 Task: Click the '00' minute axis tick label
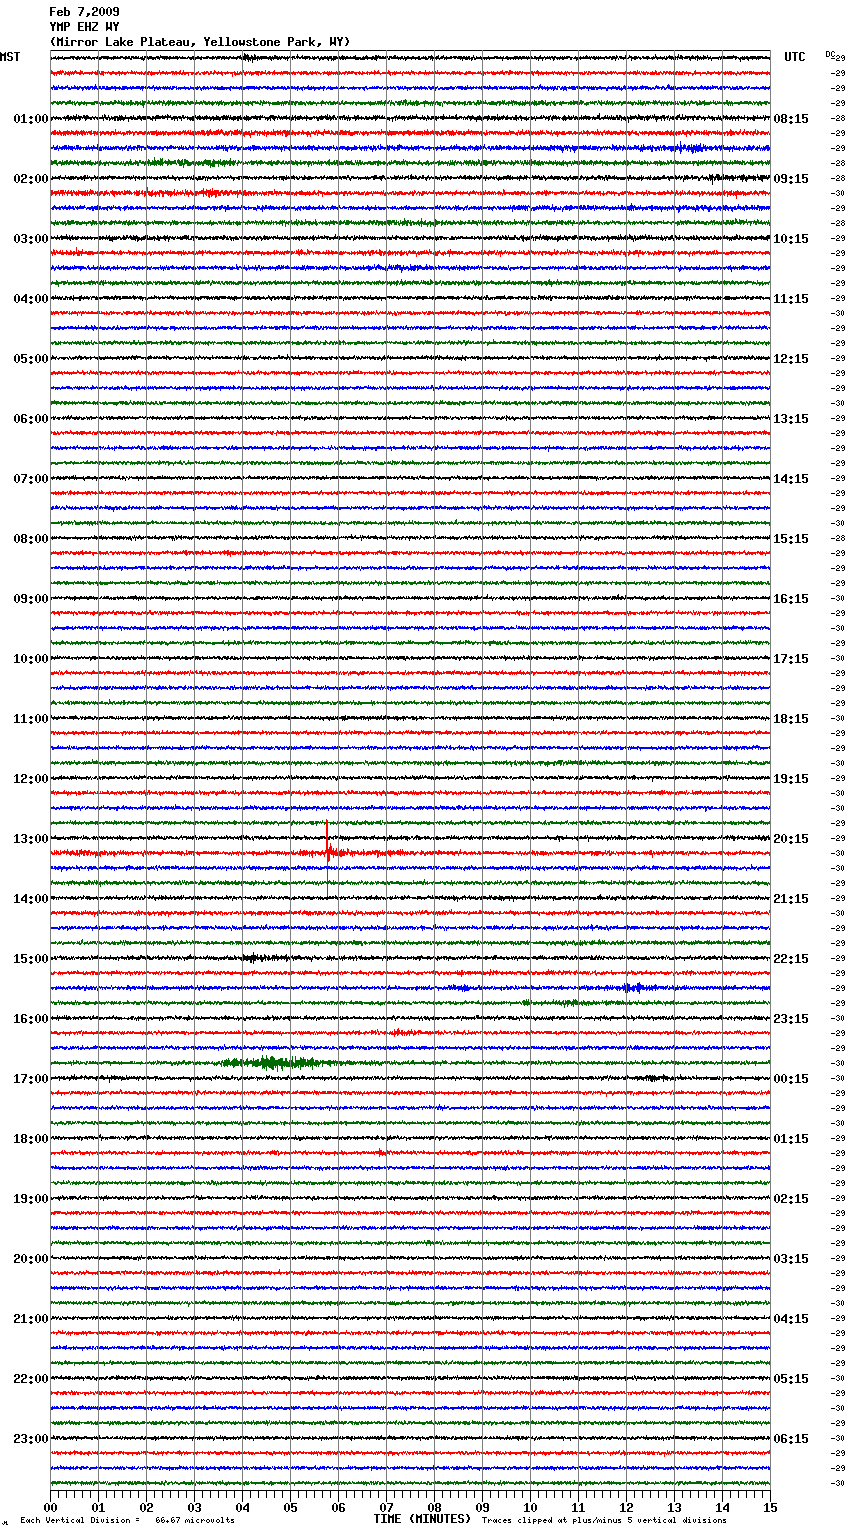(x=50, y=1507)
